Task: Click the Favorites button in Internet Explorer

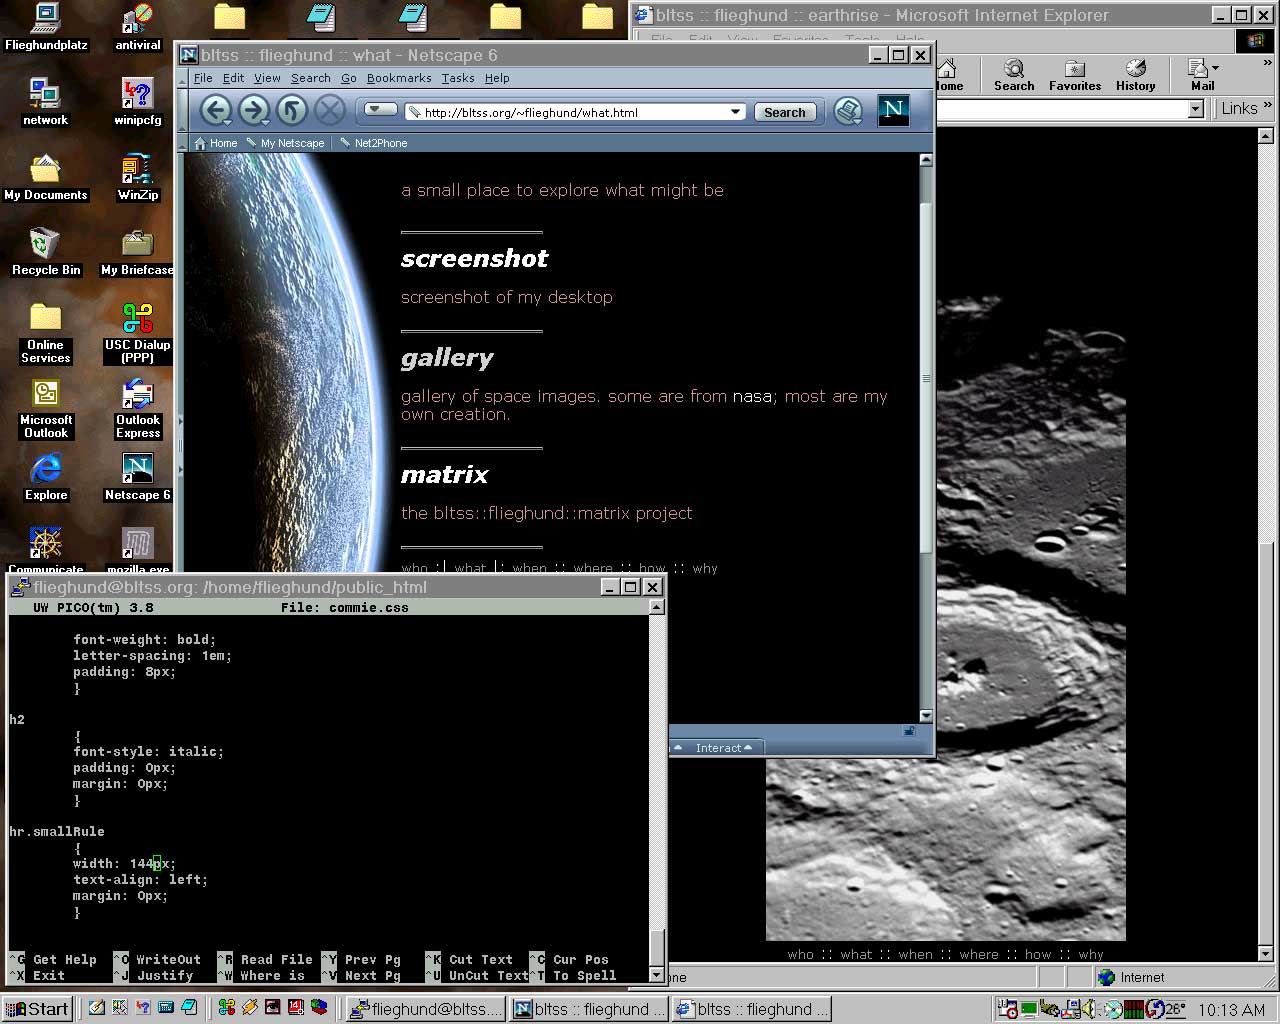Action: pyautogui.click(x=1075, y=75)
